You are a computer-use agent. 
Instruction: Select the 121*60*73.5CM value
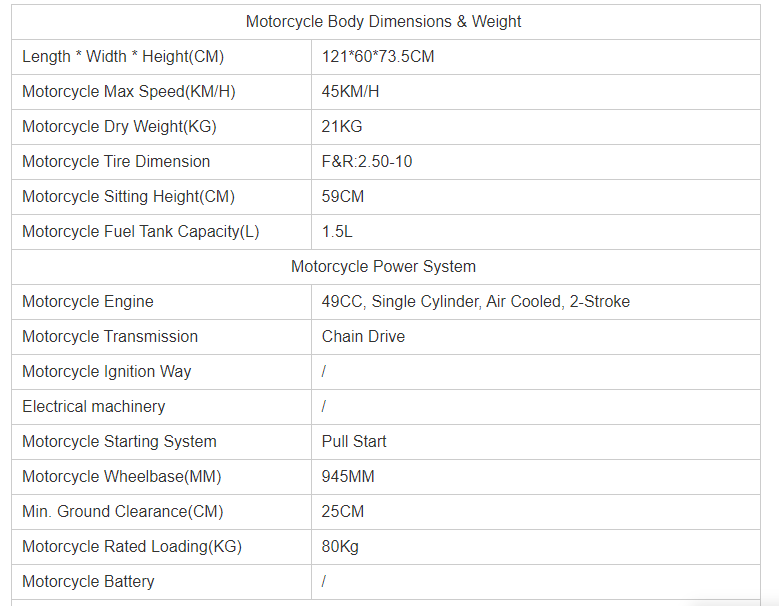coord(378,56)
